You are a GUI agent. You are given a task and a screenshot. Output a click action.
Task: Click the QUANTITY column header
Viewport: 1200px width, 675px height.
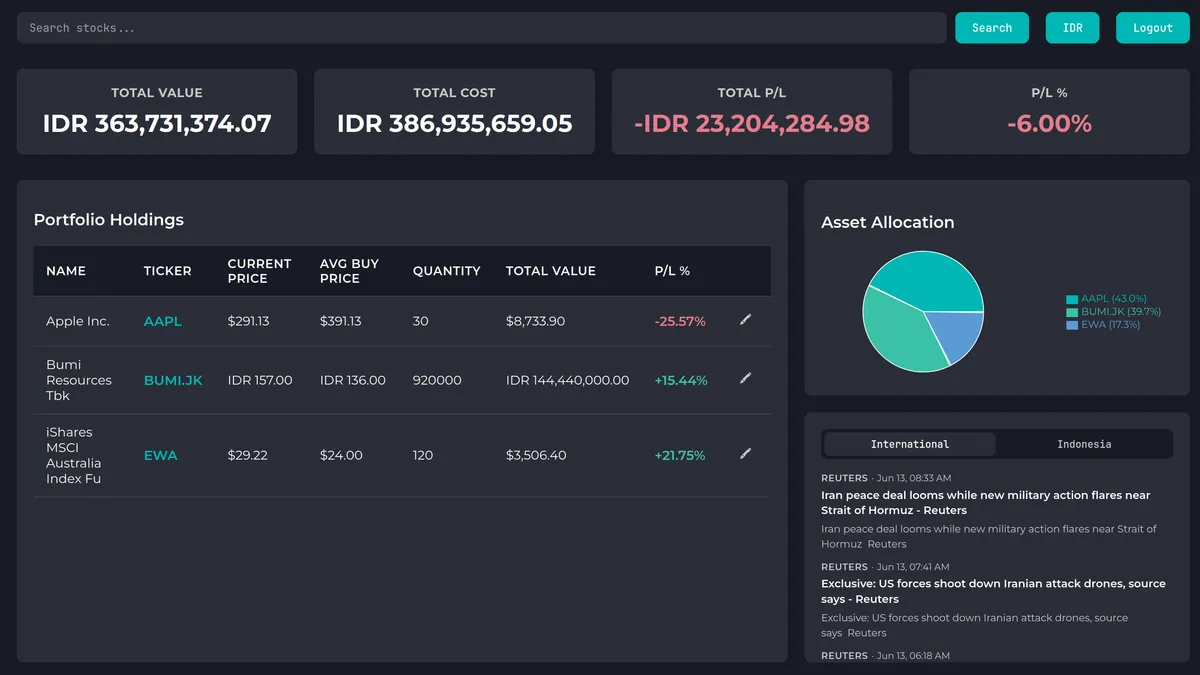[446, 271]
